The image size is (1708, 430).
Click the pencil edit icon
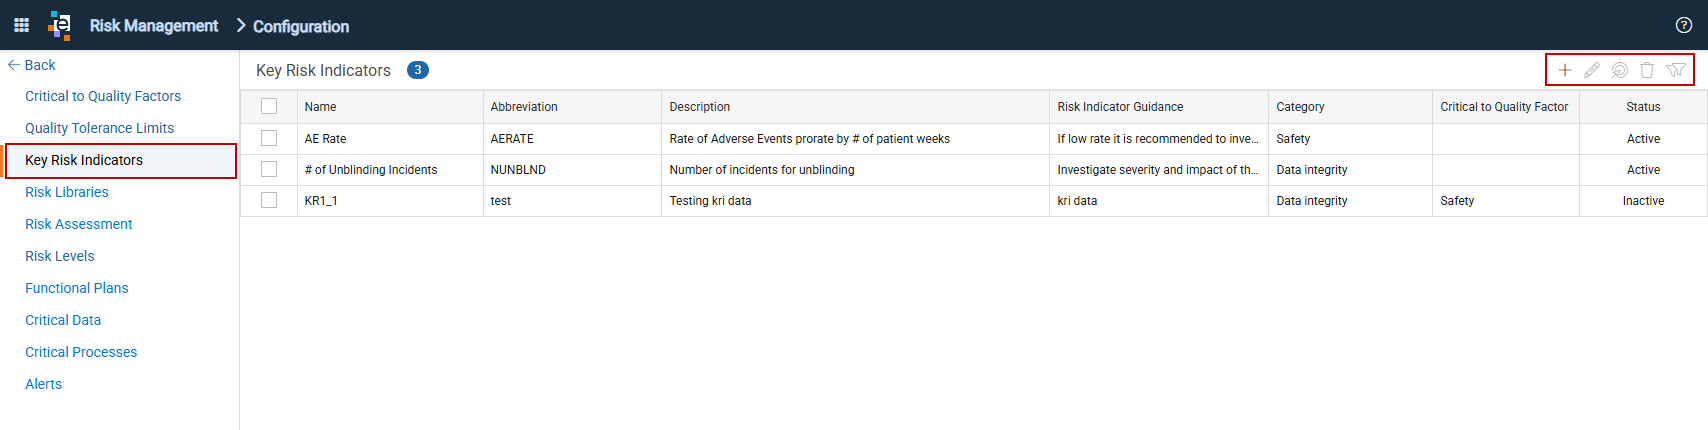pos(1592,70)
